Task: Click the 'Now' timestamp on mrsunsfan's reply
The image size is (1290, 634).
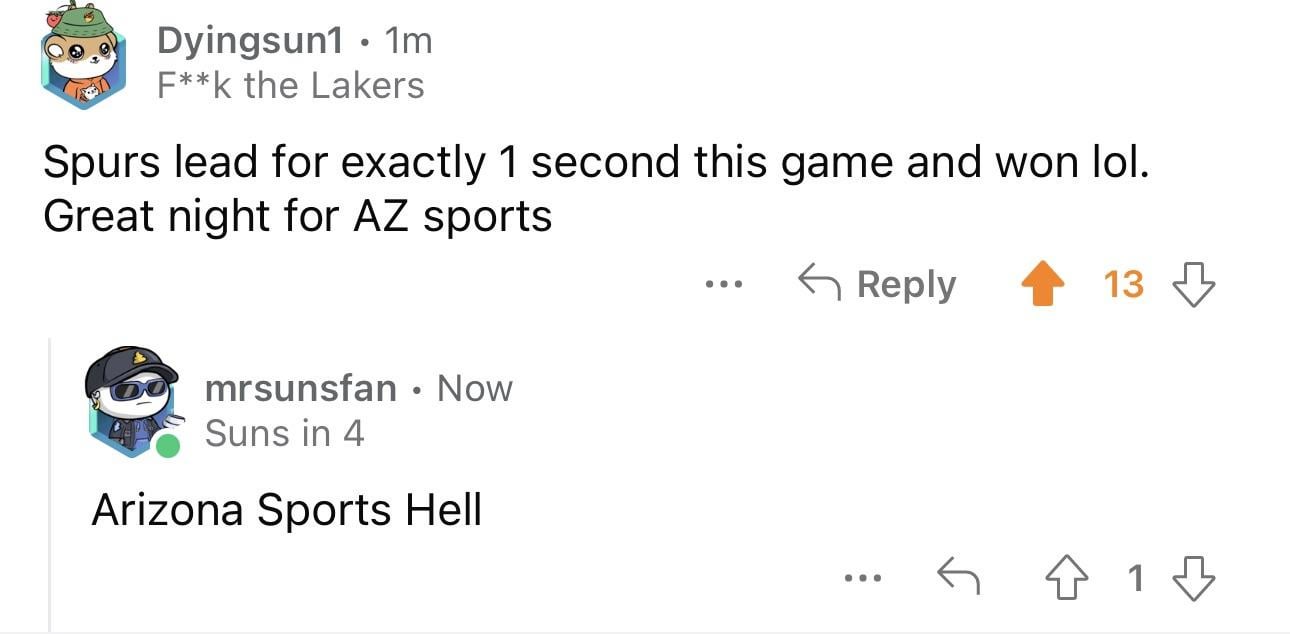Action: tap(475, 388)
